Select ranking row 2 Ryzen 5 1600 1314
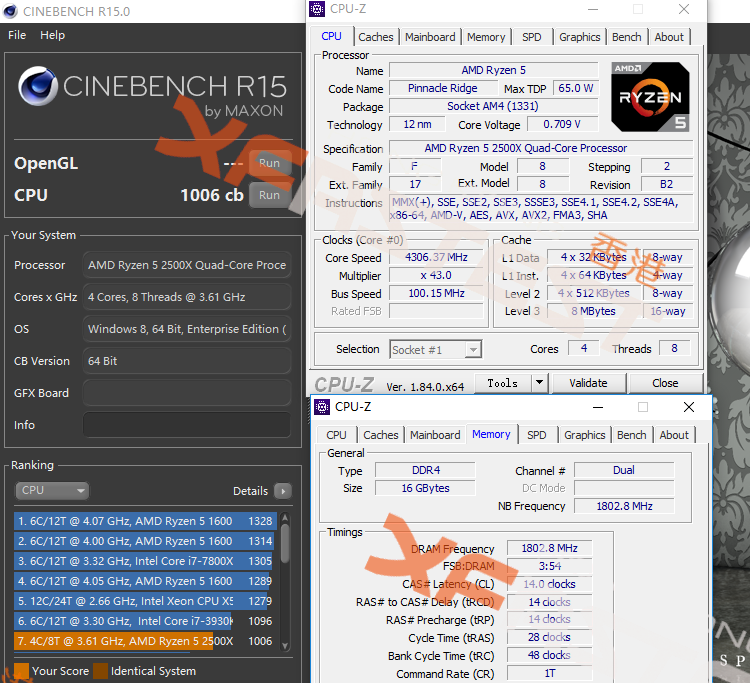The width and height of the screenshot is (750, 683). point(145,541)
